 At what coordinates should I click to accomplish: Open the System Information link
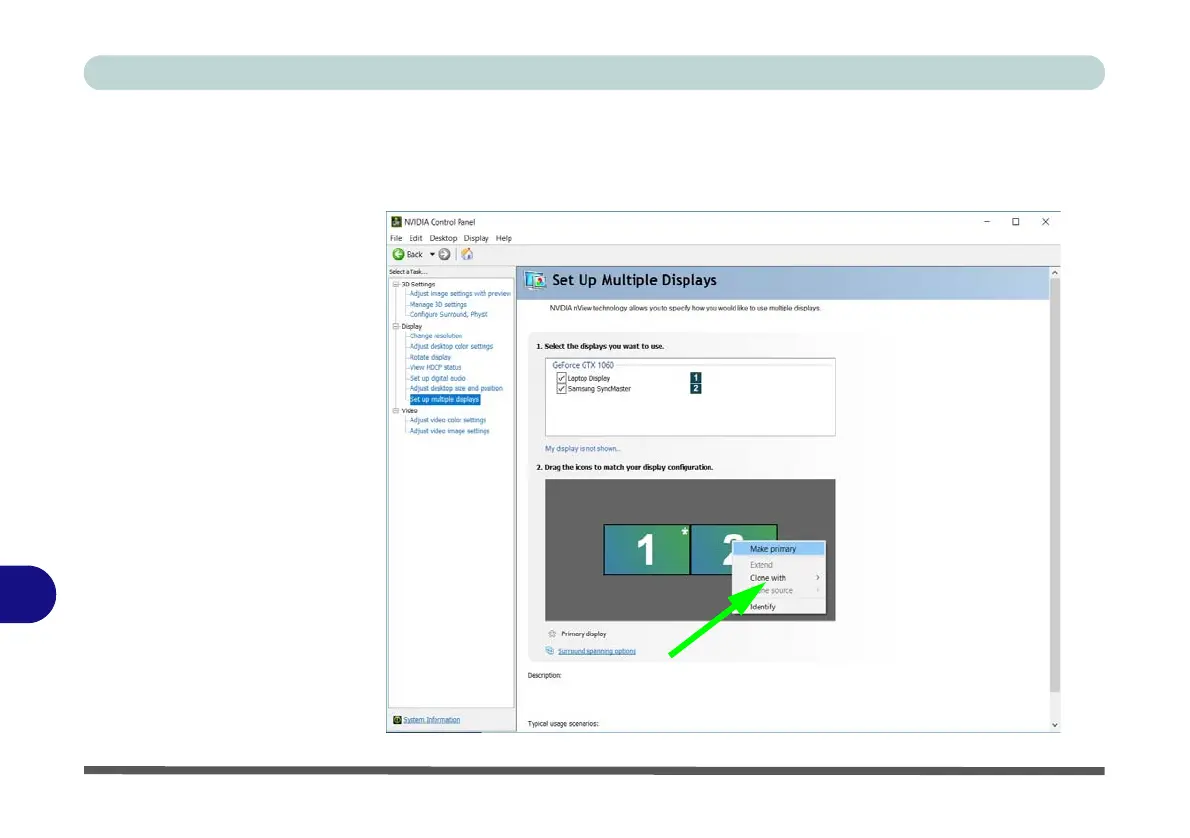(431, 720)
